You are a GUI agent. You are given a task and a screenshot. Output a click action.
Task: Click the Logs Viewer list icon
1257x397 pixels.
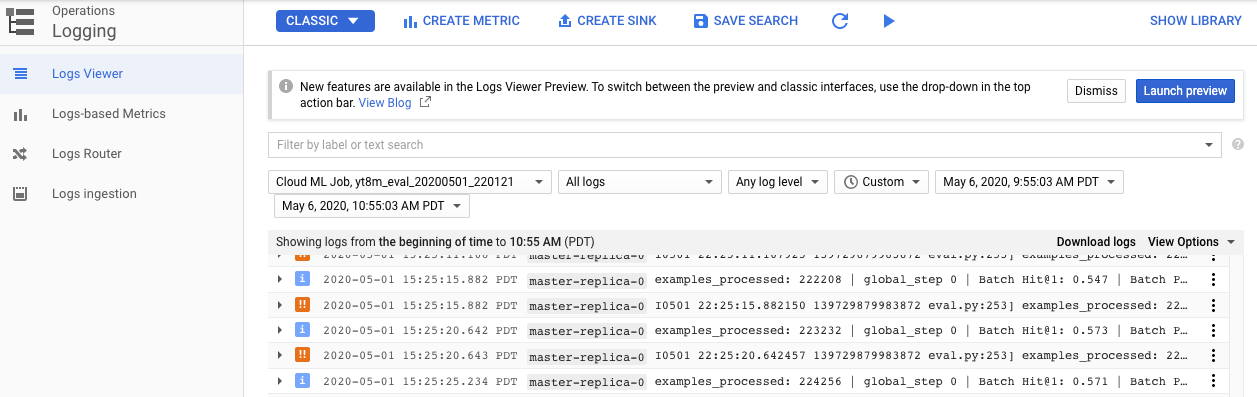20,74
